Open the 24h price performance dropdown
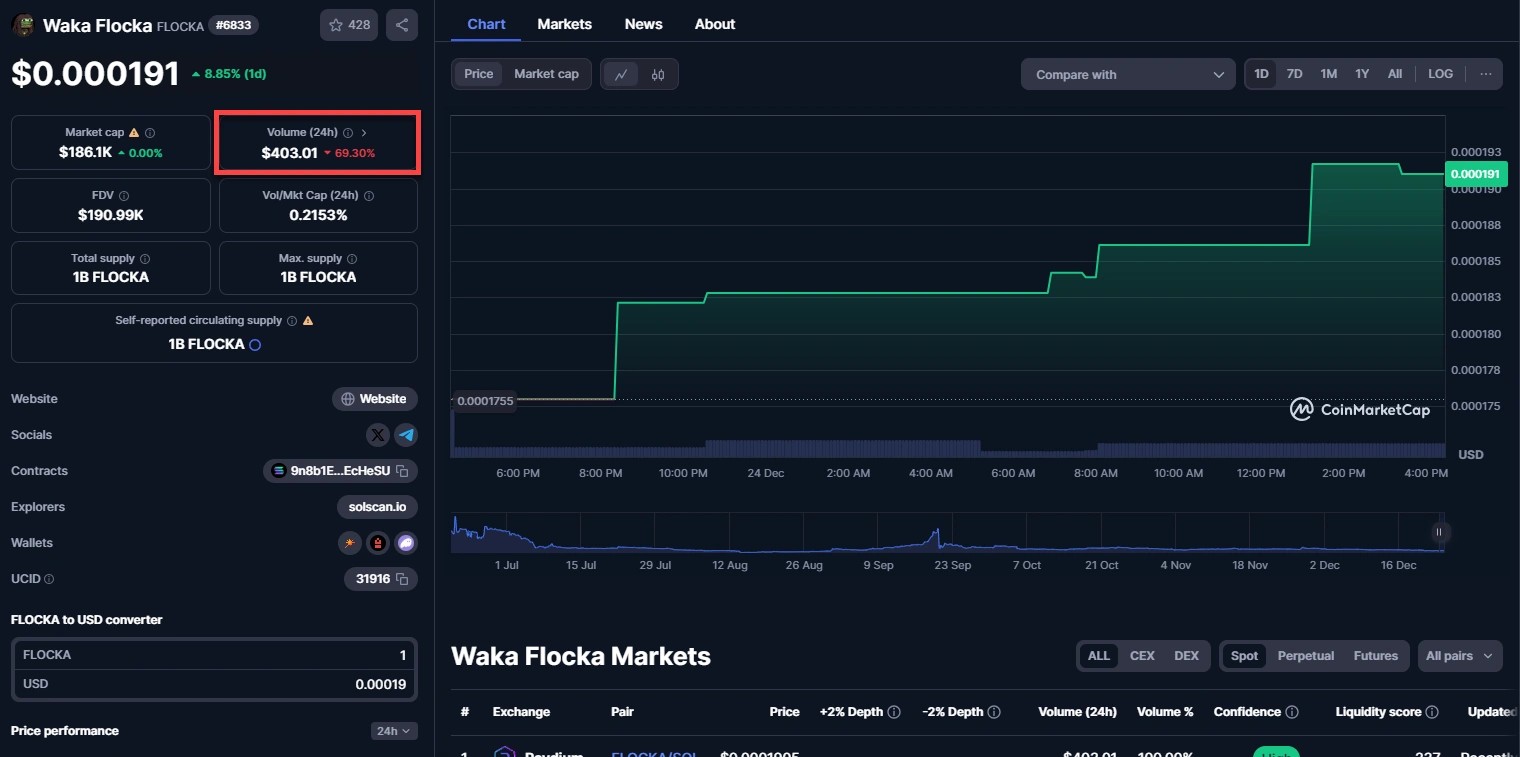The image size is (1520, 757). click(x=393, y=731)
